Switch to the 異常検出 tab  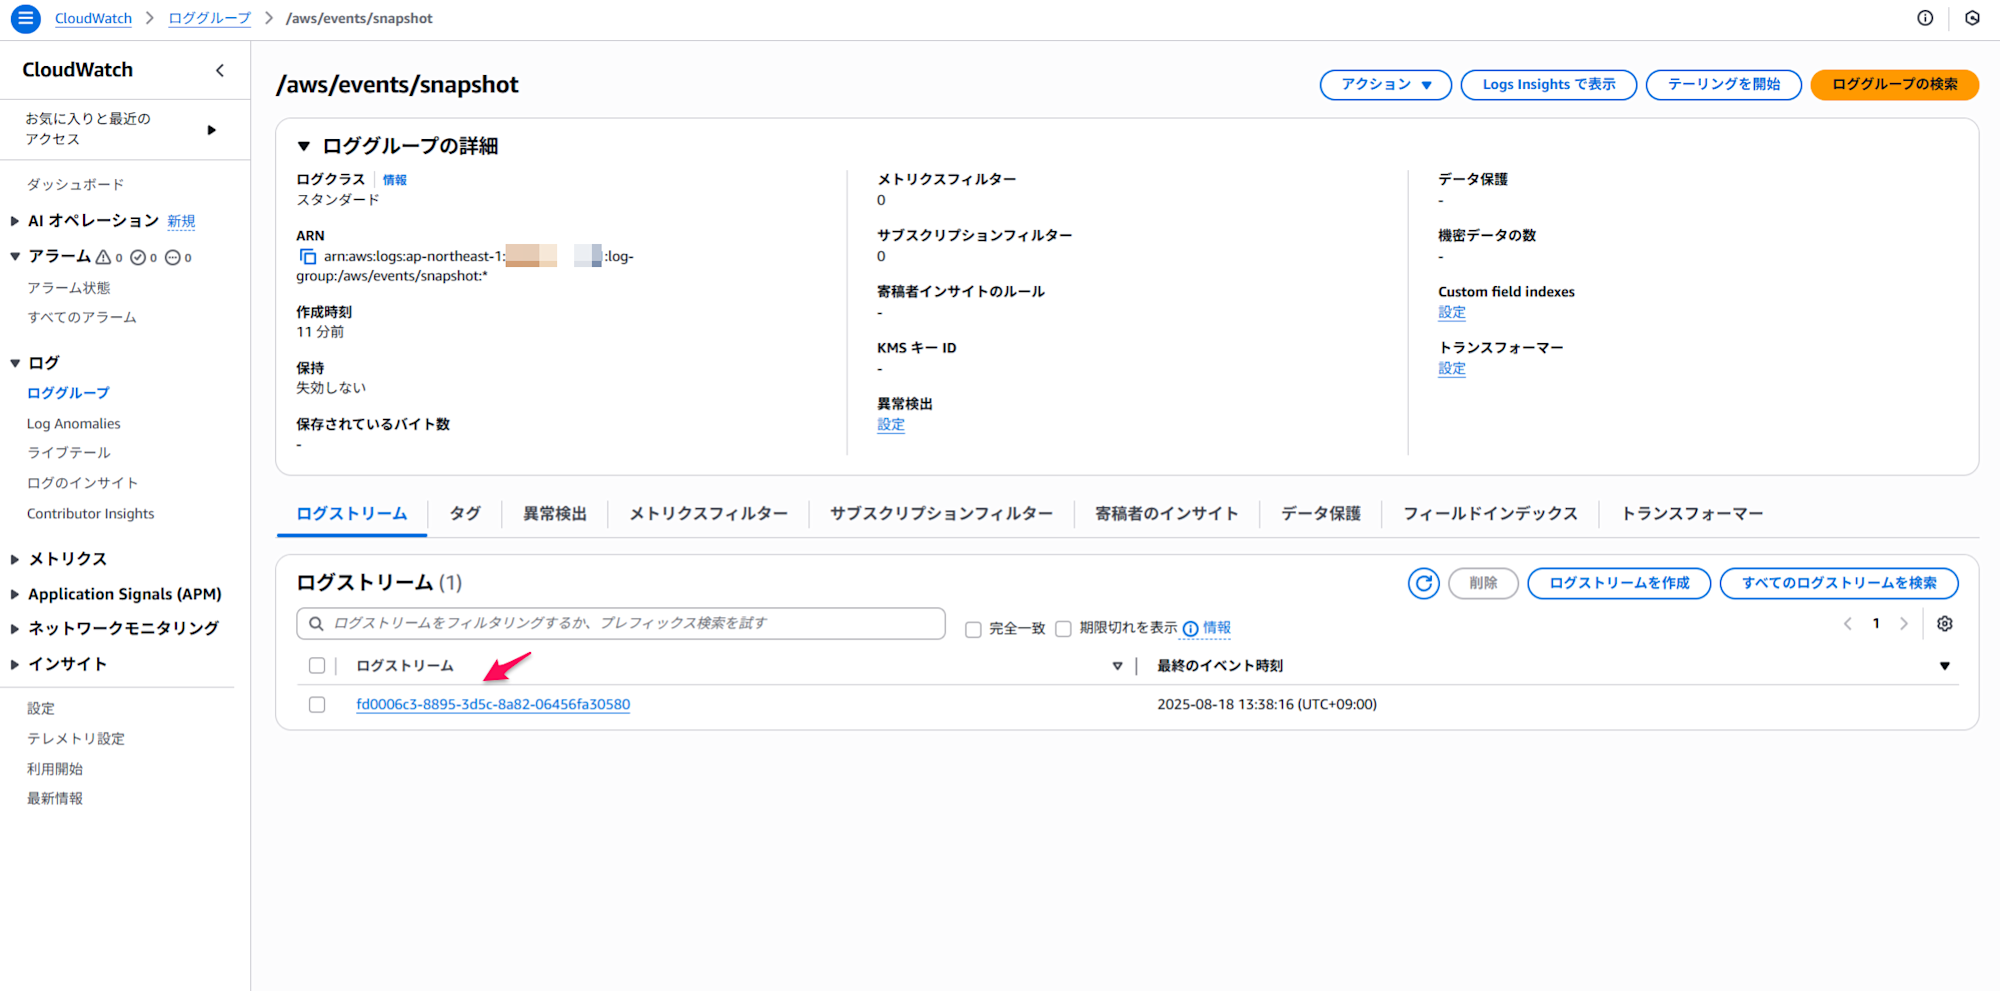pos(555,514)
